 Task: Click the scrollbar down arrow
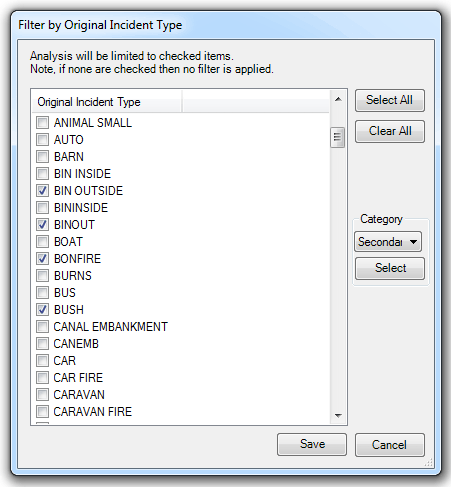(338, 415)
